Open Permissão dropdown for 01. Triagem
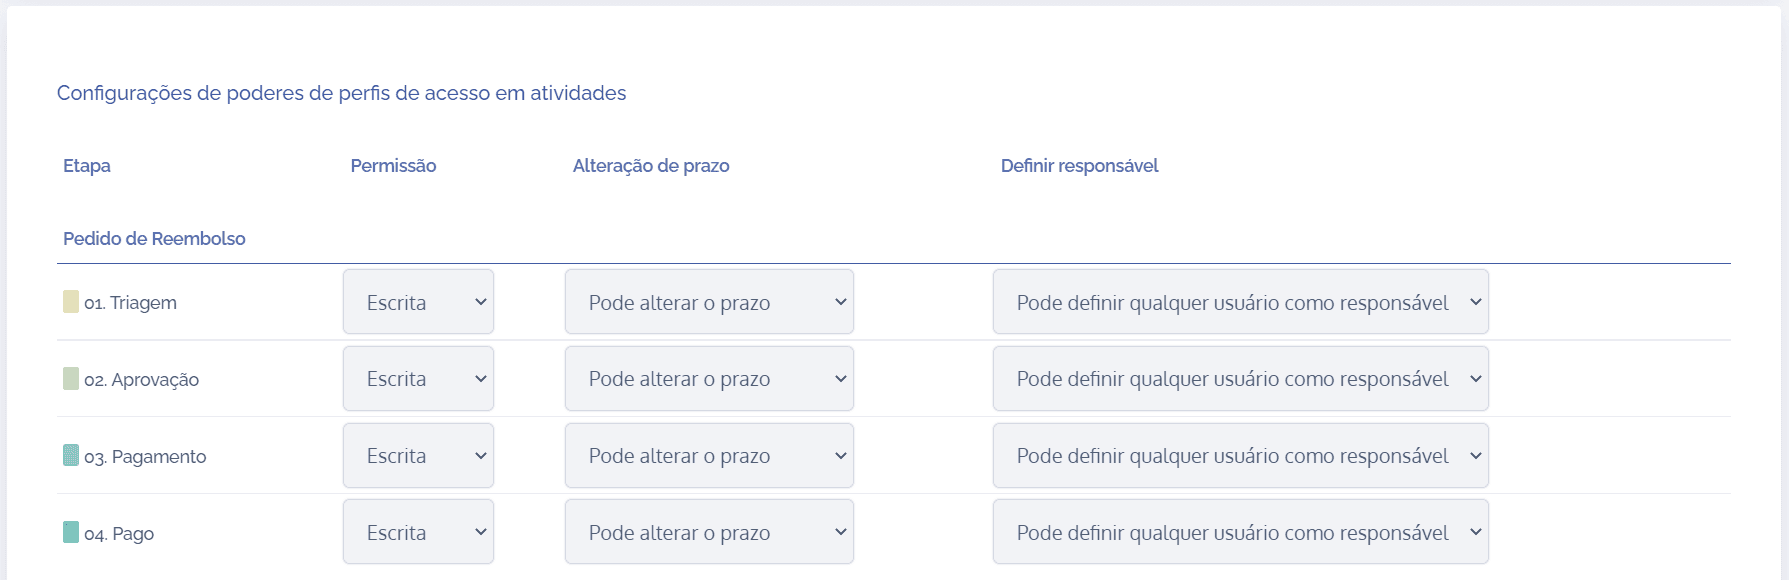 click(418, 302)
